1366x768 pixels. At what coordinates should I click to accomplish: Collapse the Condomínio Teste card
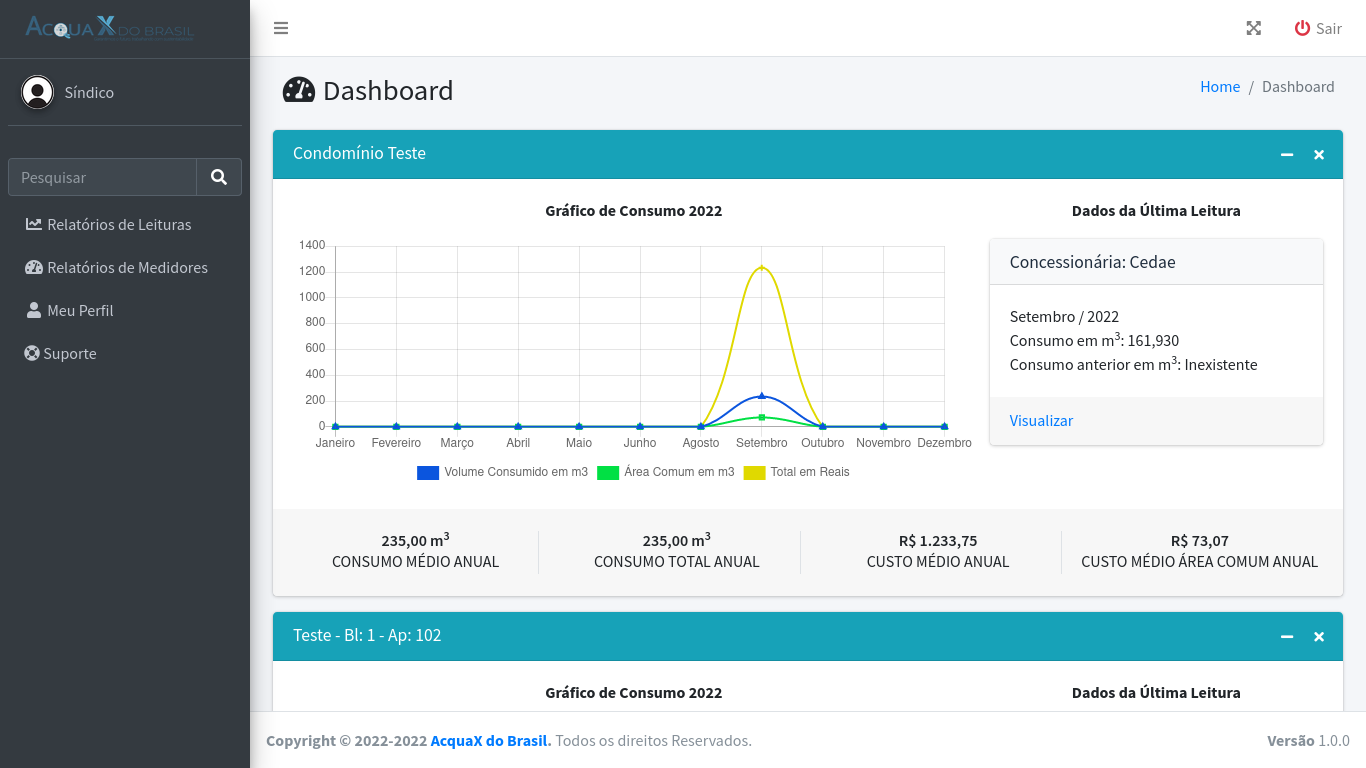tap(1287, 154)
